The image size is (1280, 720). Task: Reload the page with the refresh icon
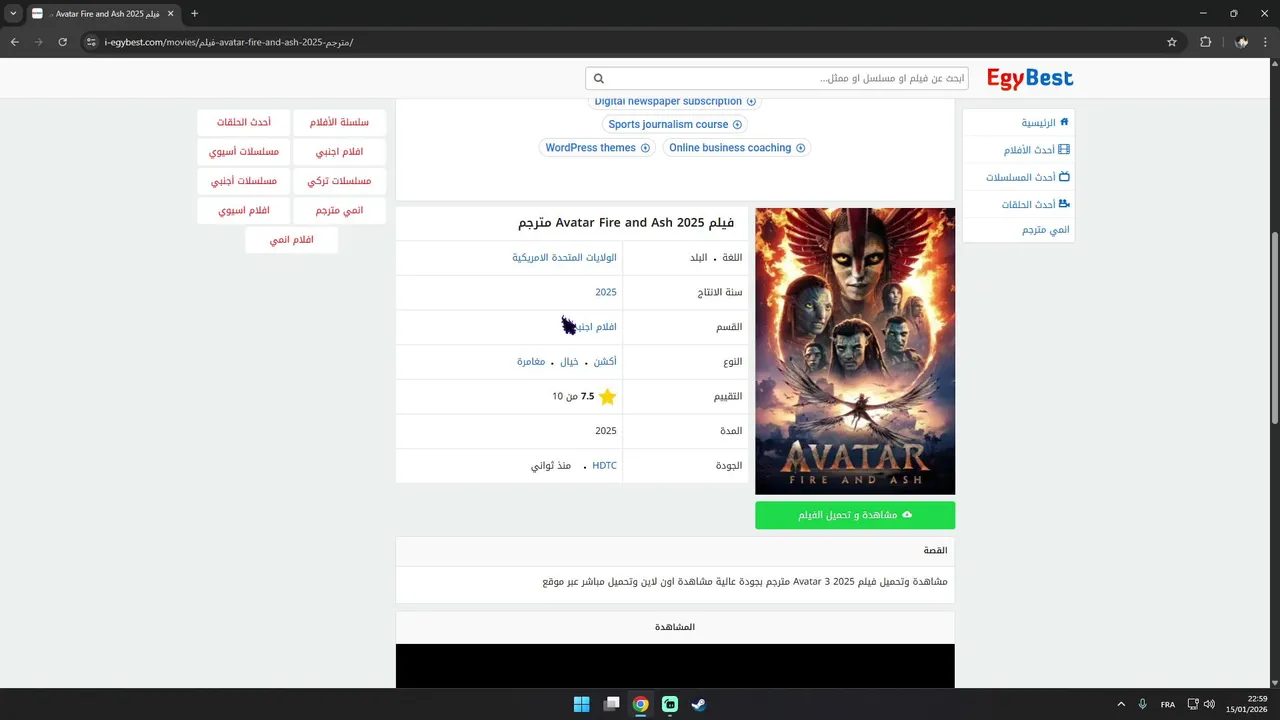tap(62, 42)
